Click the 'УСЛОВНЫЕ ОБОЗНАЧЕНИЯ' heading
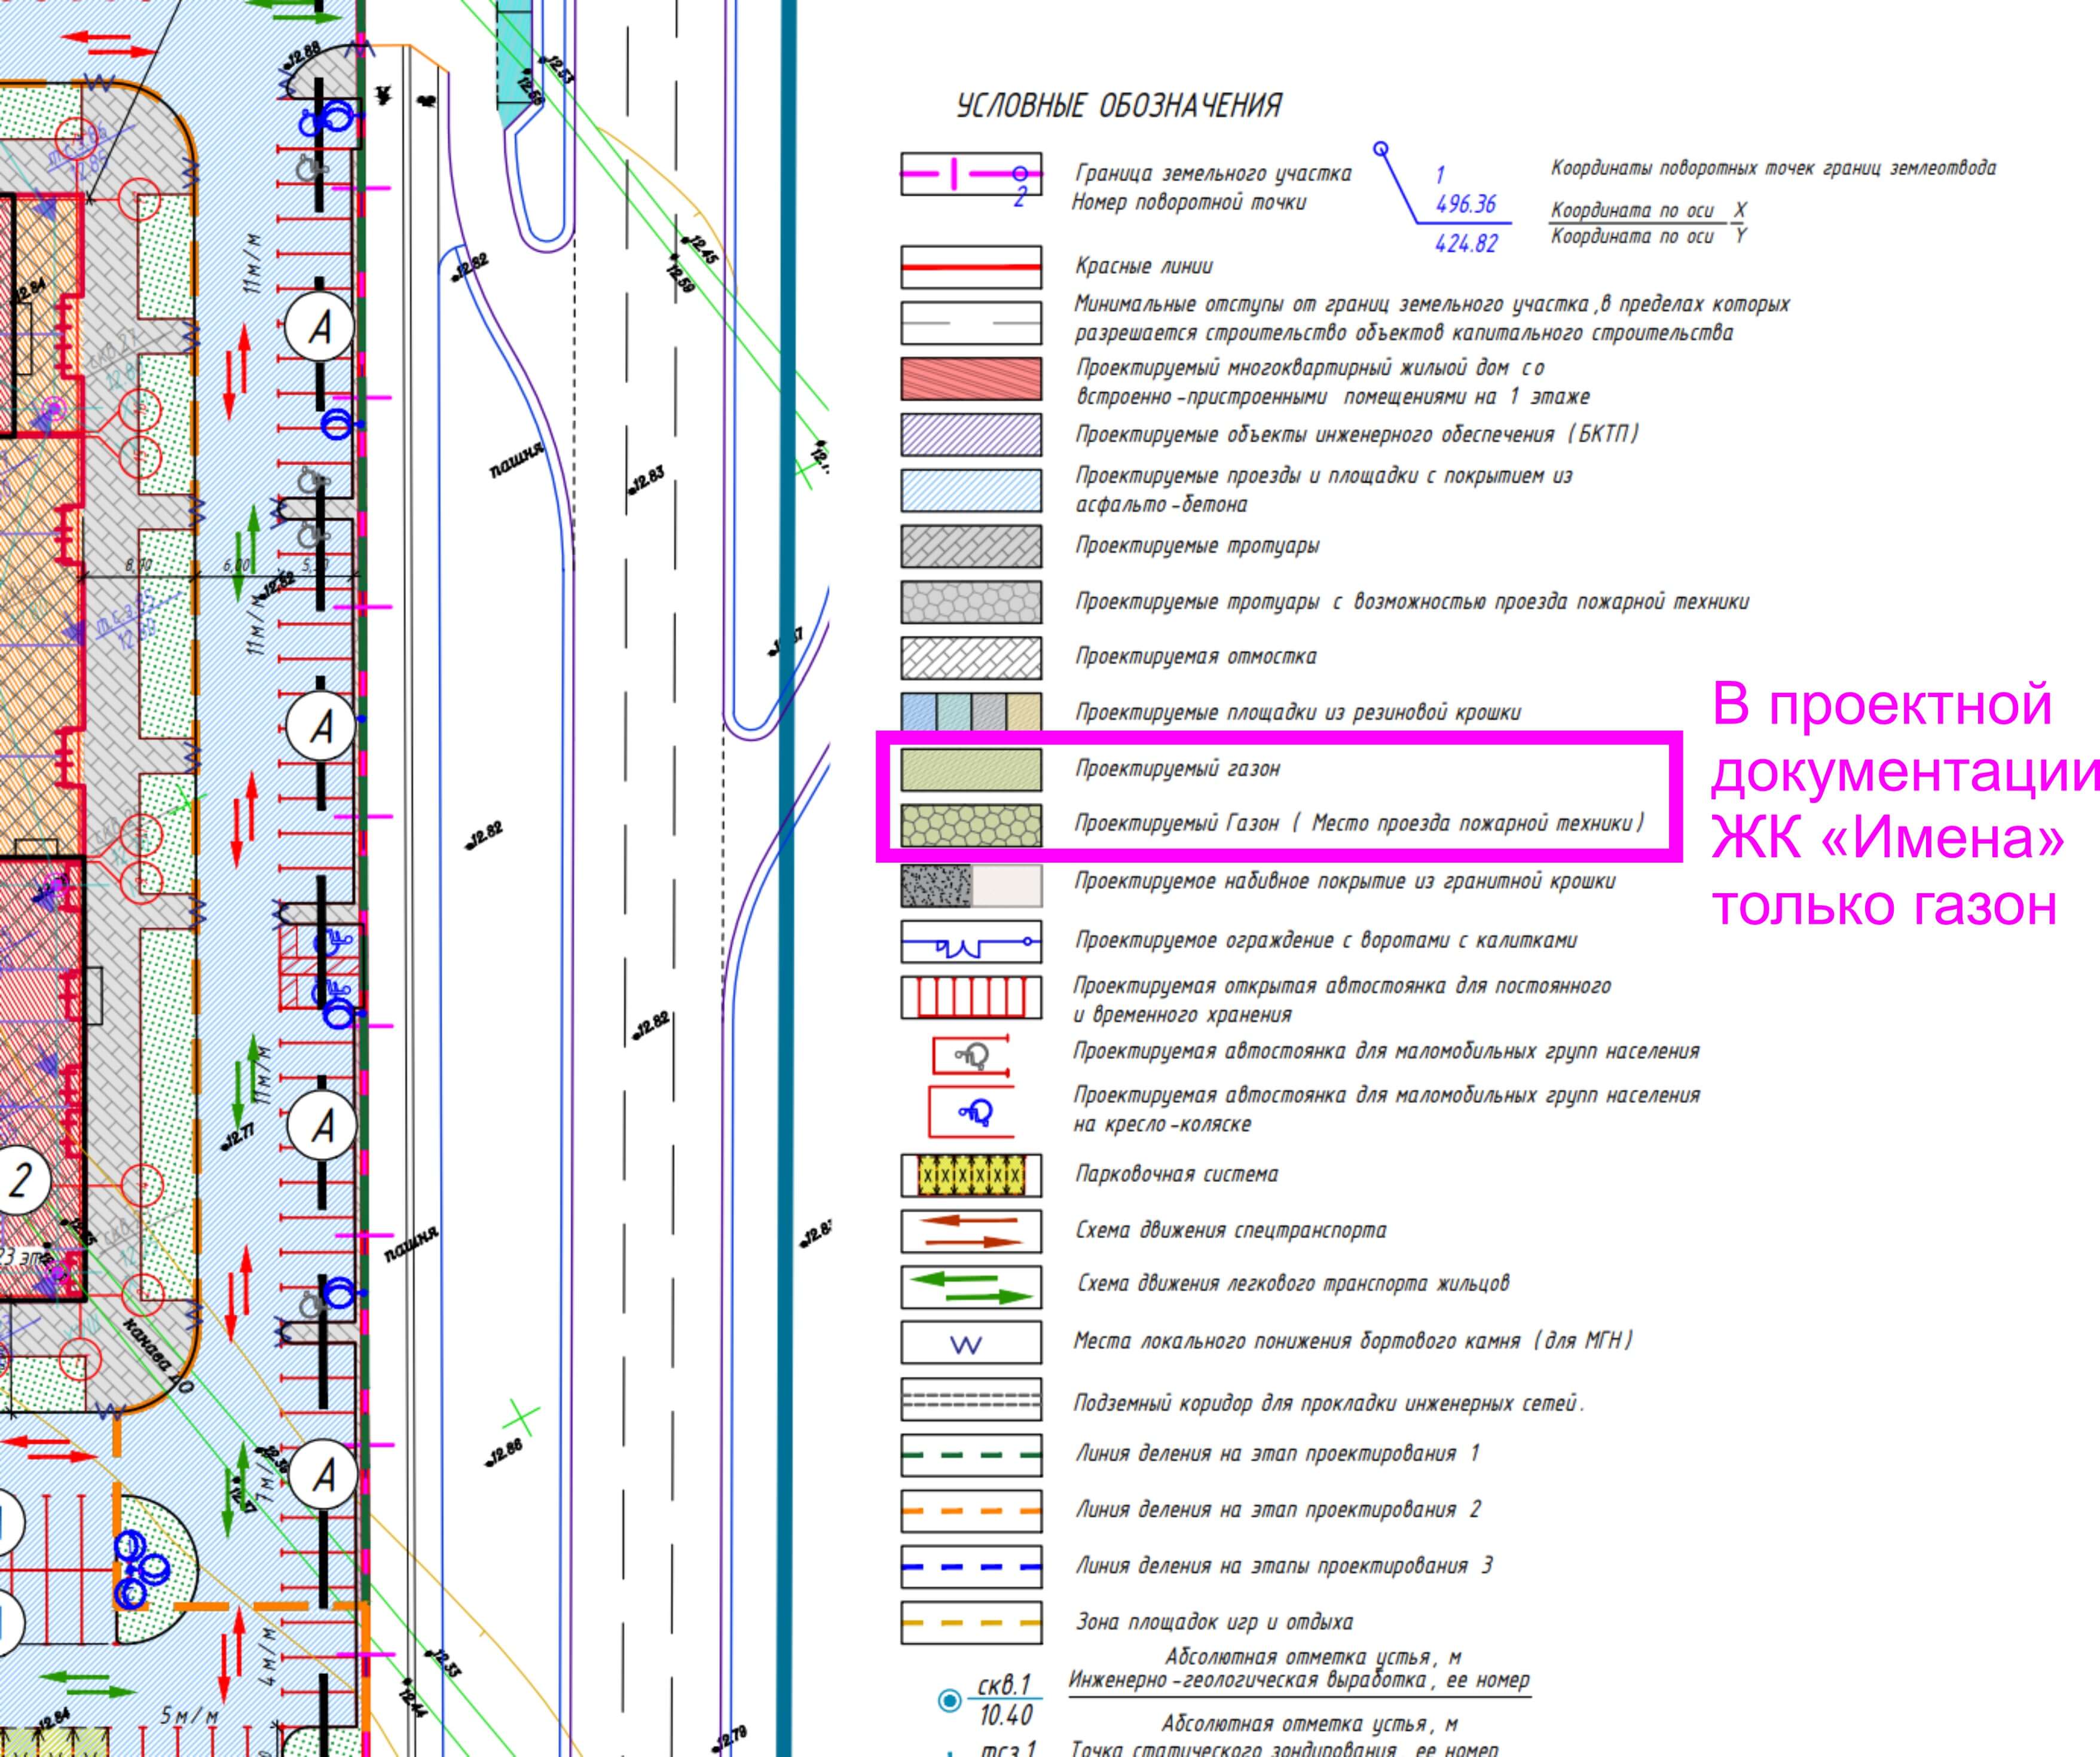The width and height of the screenshot is (2100, 1757). click(x=1119, y=106)
